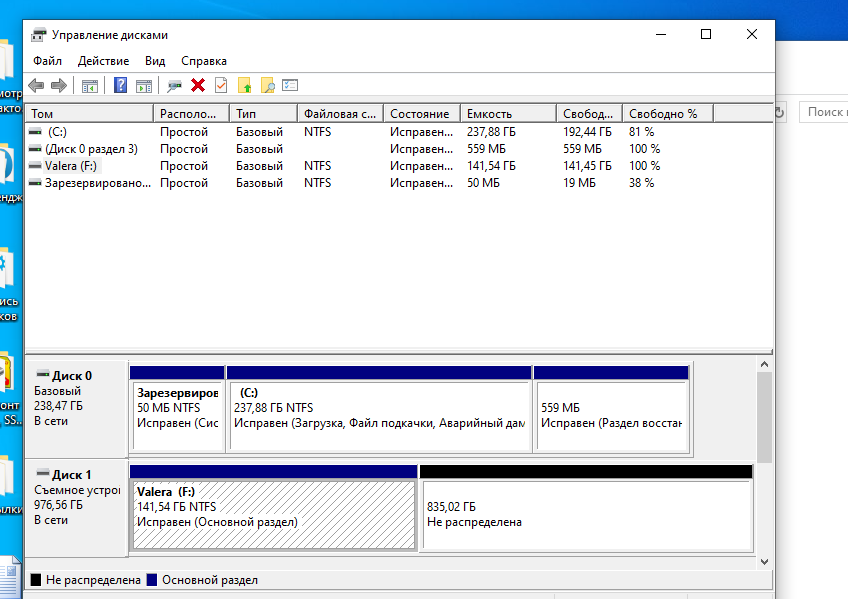Click the connect/rescan disk toolbar icon

coord(174,85)
